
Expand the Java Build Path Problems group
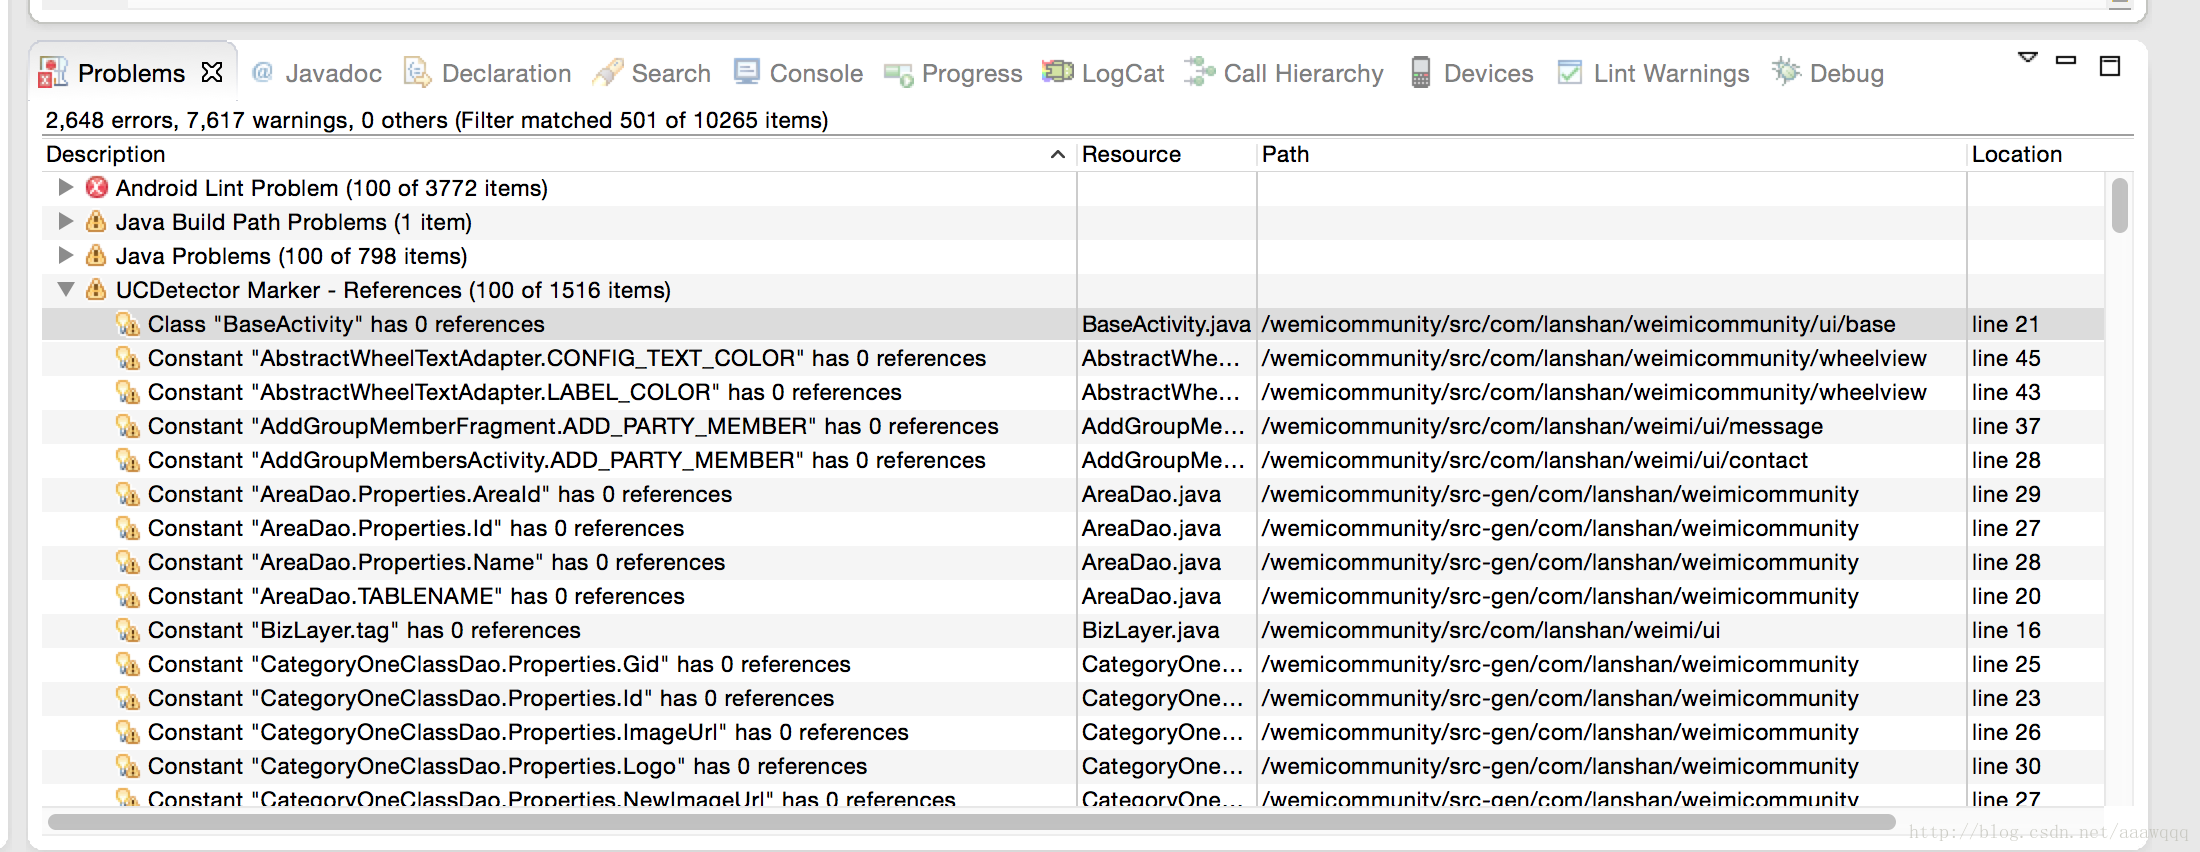[66, 221]
